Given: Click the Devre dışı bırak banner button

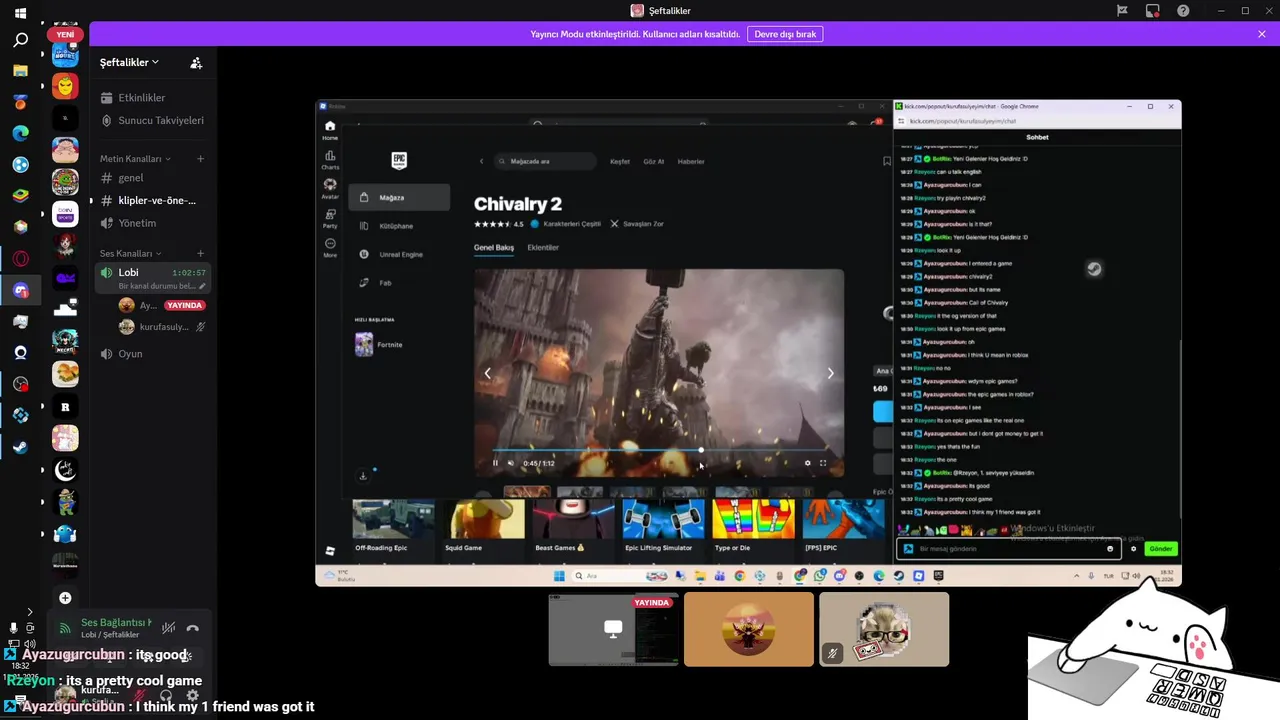Looking at the screenshot, I should (785, 34).
